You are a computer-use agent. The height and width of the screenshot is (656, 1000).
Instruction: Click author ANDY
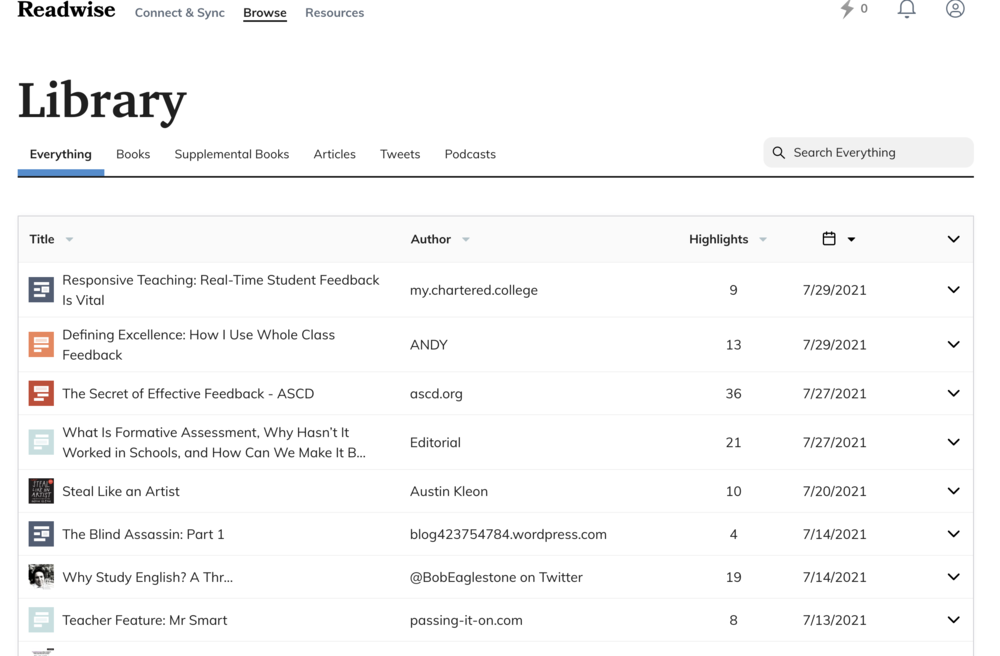point(429,345)
